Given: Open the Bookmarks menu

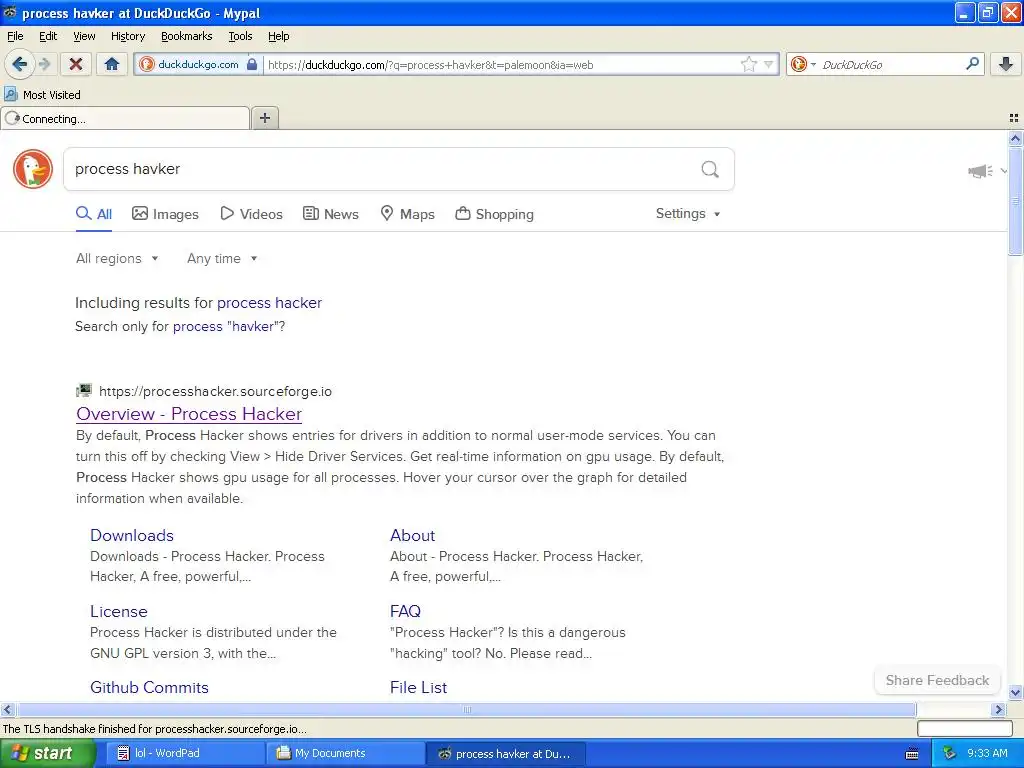Looking at the screenshot, I should (186, 36).
